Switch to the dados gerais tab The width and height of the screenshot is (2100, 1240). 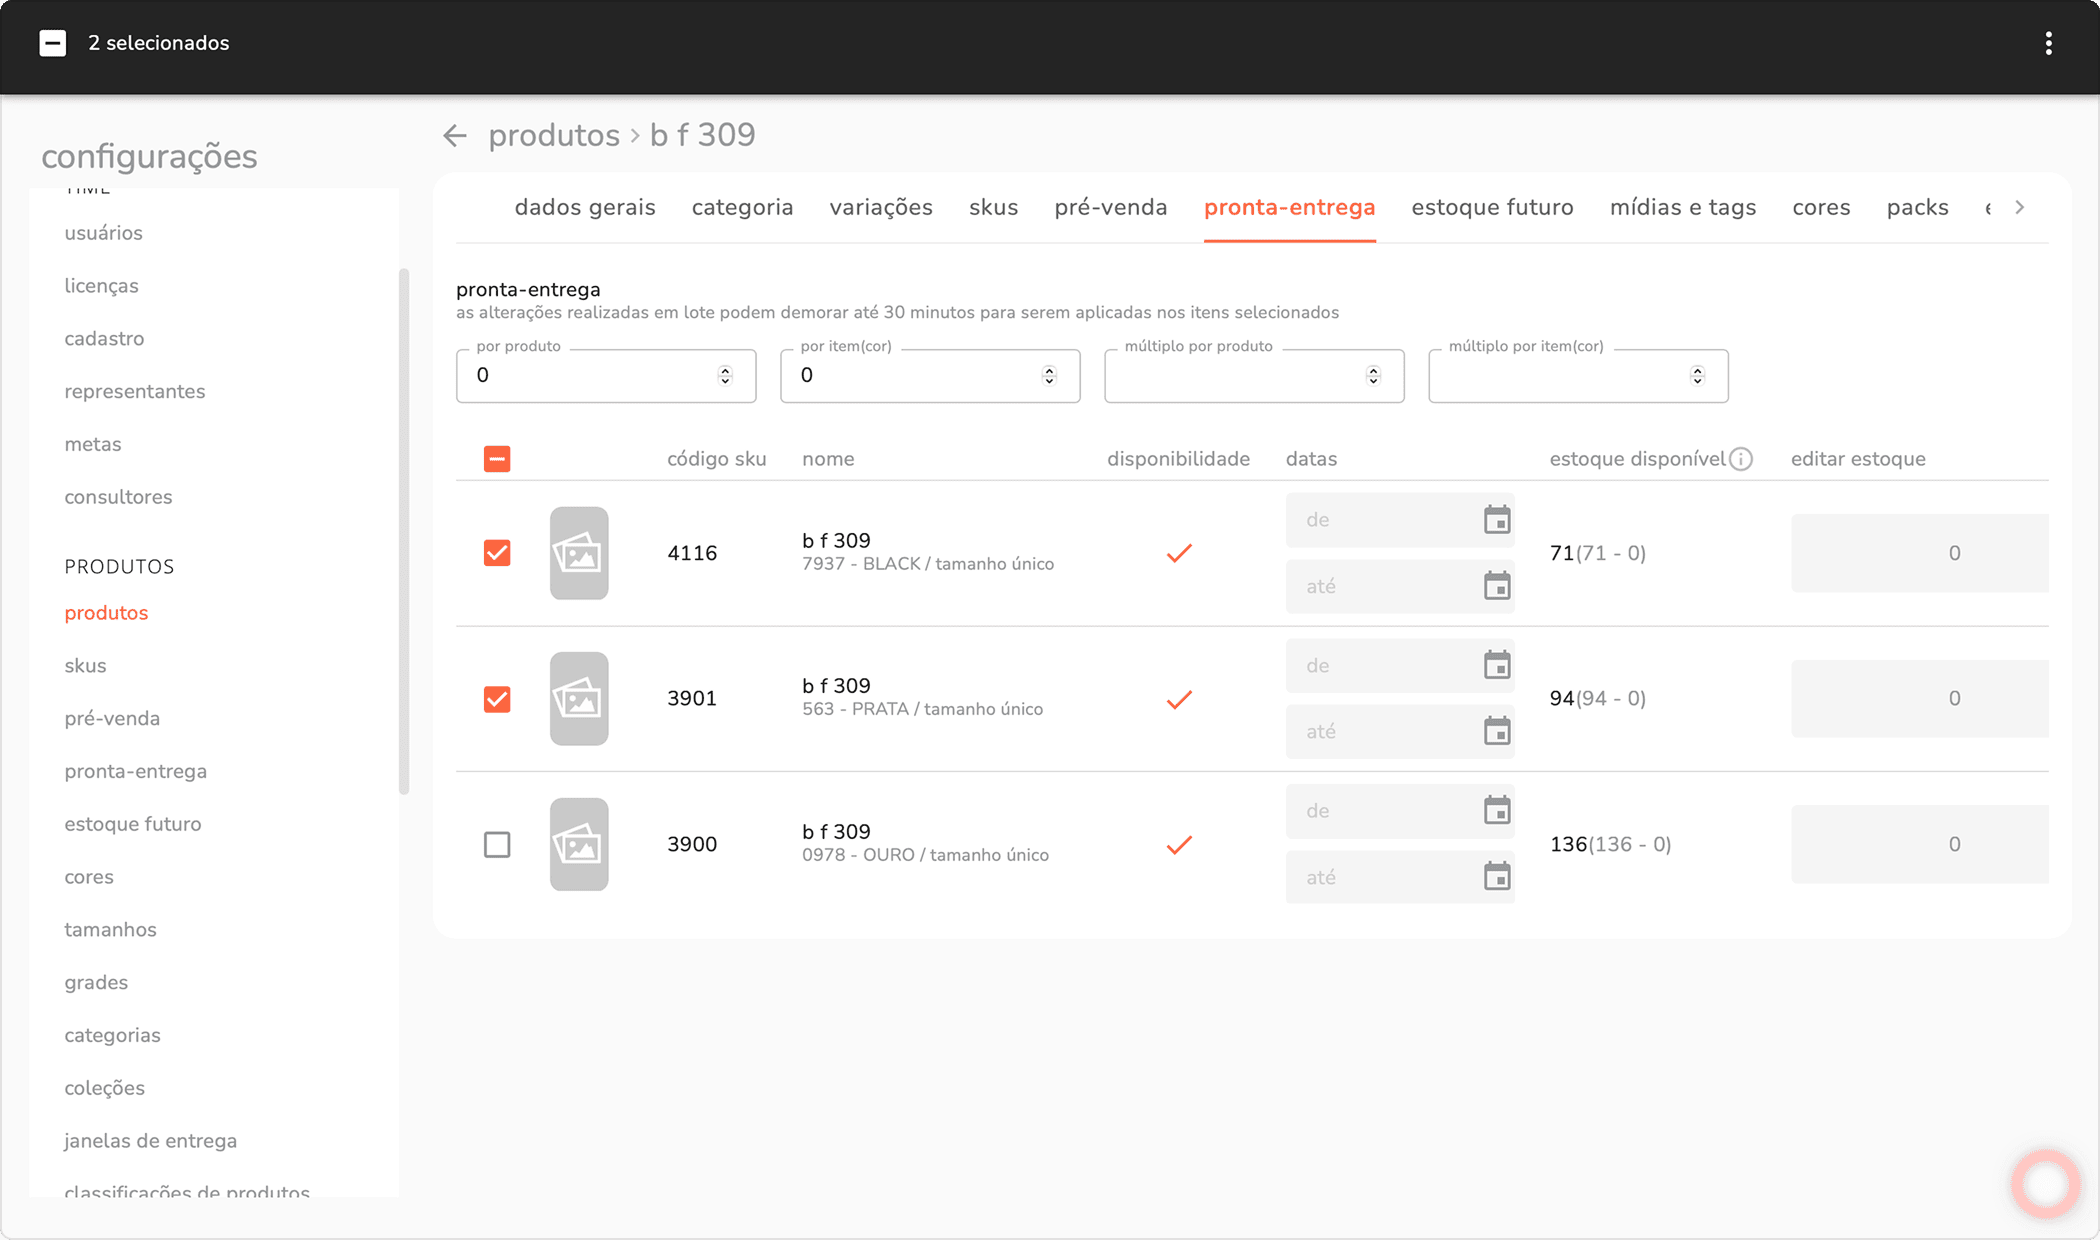tap(585, 207)
